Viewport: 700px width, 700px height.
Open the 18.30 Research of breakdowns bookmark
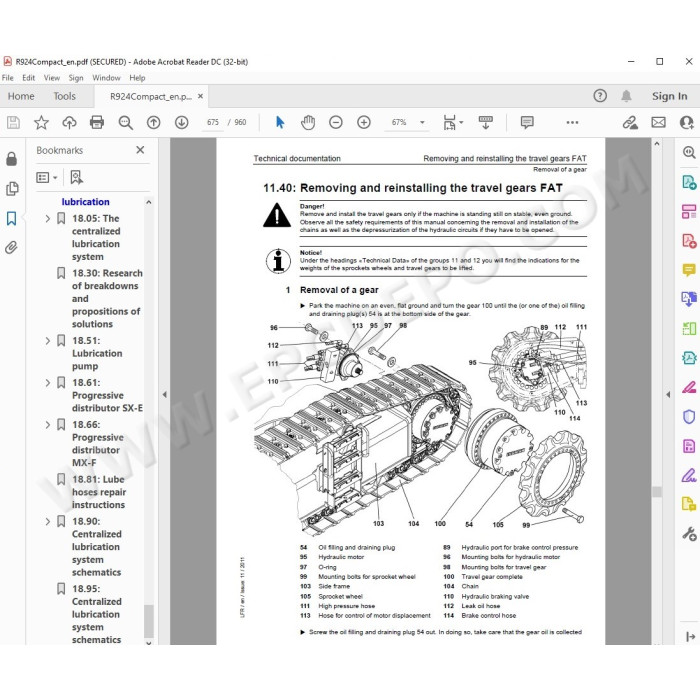point(106,299)
